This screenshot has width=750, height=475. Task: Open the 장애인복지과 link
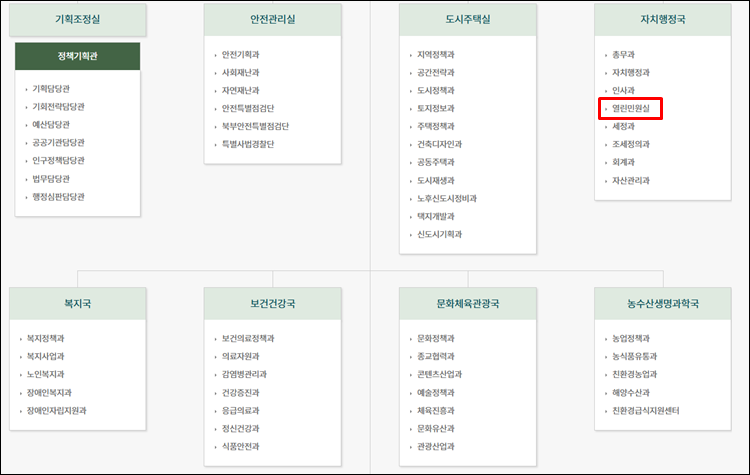point(49,393)
